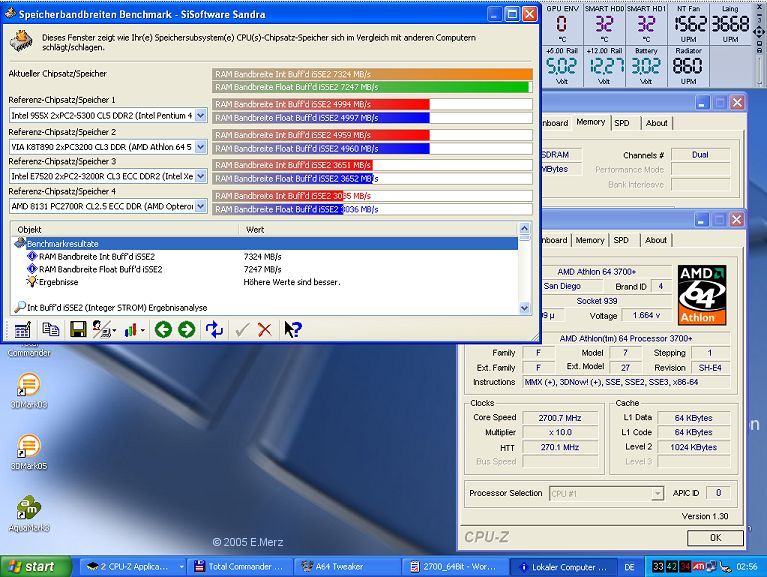Image resolution: width=767 pixels, height=577 pixels.
Task: Open dropdown arrow for Referenz-Chipsatz/Speicher 2
Action: [201, 147]
